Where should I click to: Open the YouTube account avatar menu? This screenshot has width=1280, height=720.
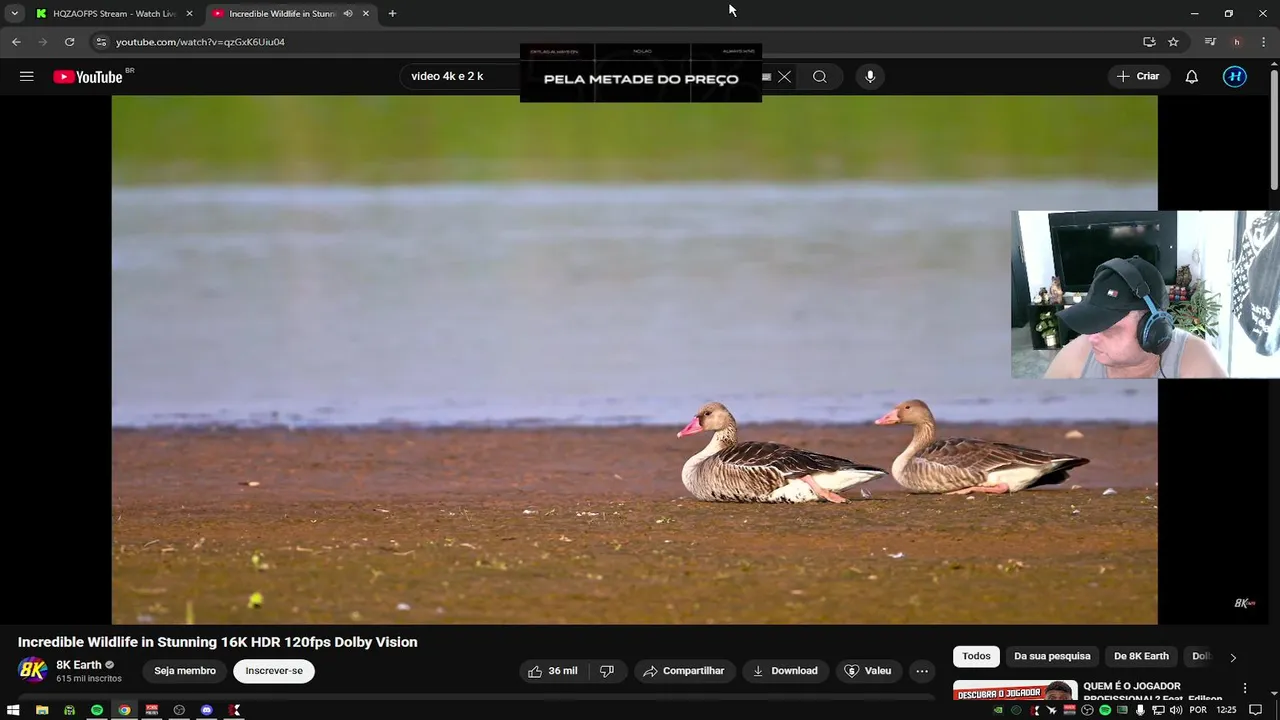1235,77
